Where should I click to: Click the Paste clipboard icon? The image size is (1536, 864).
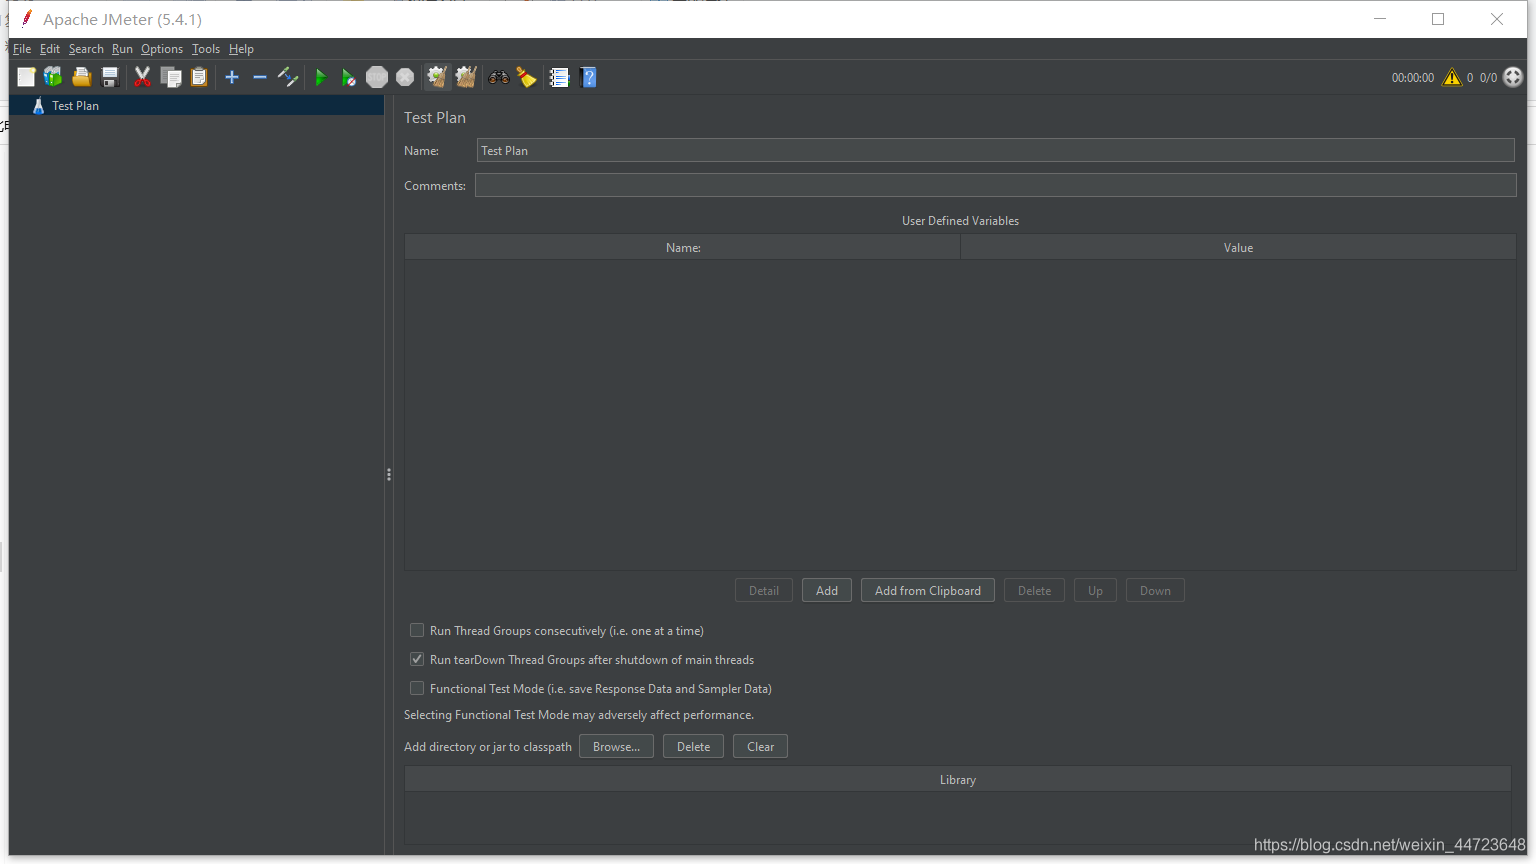pos(199,77)
